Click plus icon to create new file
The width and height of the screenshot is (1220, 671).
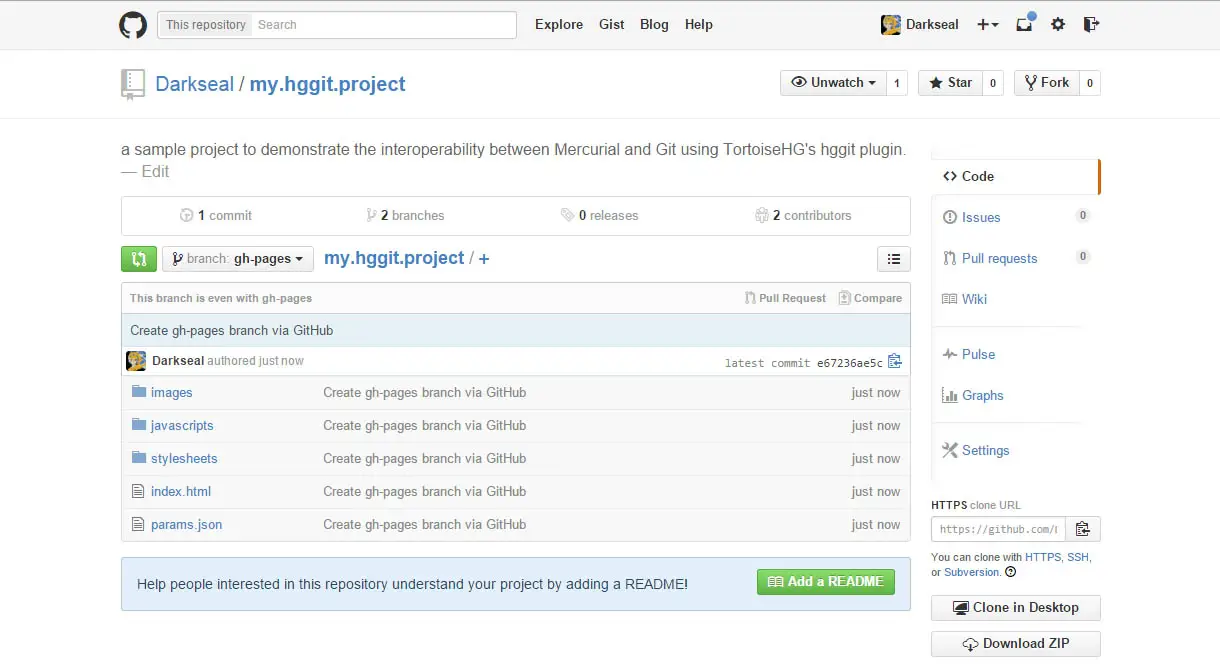[484, 259]
